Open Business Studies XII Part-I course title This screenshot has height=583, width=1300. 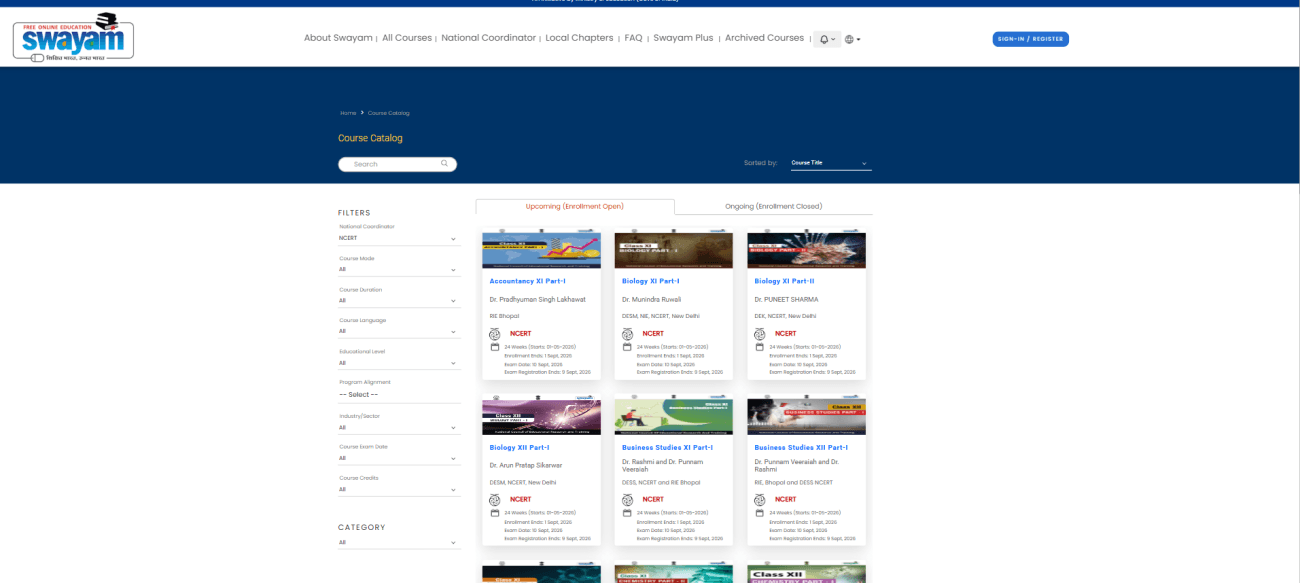pyautogui.click(x=801, y=448)
